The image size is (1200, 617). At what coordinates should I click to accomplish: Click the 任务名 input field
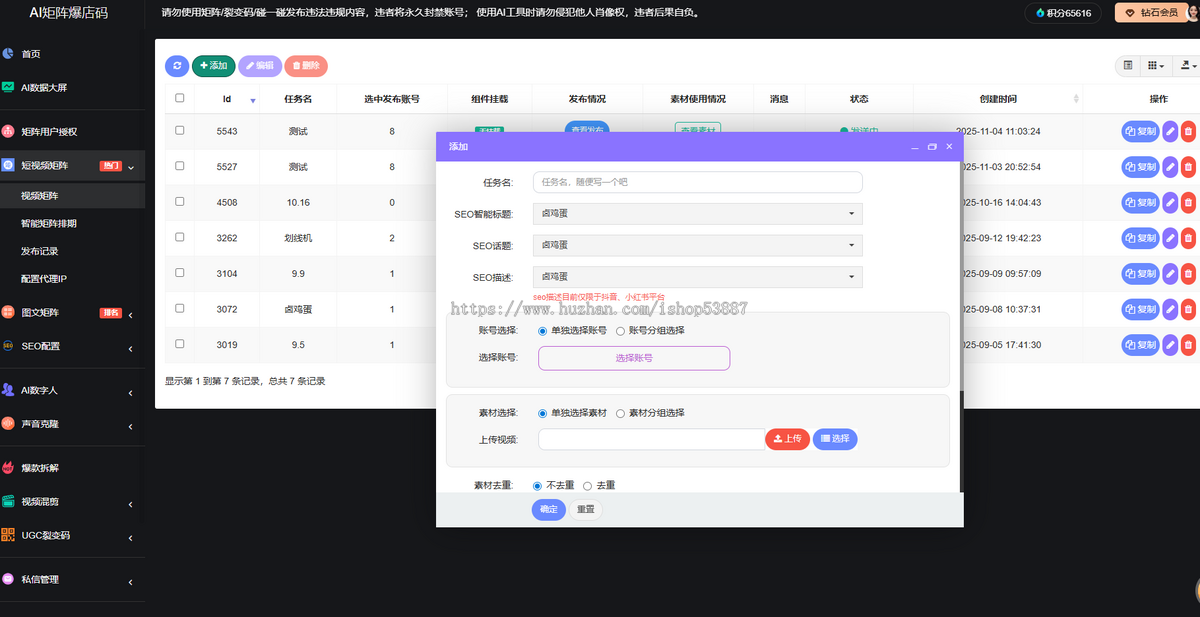point(698,182)
